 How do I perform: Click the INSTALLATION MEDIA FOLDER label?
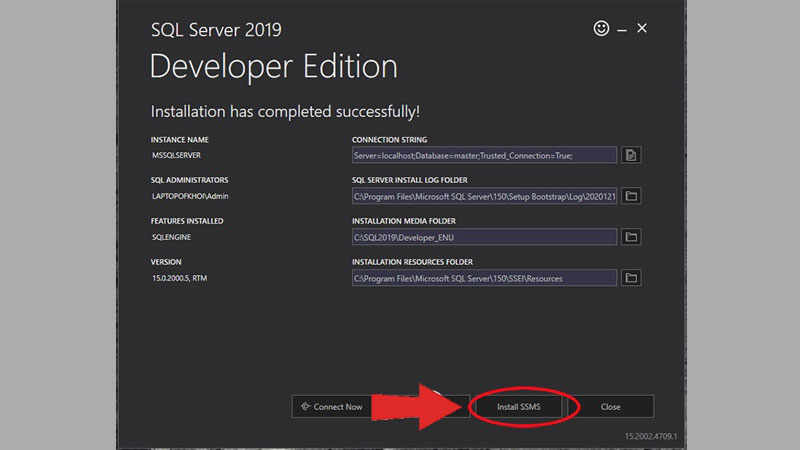pyautogui.click(x=404, y=221)
